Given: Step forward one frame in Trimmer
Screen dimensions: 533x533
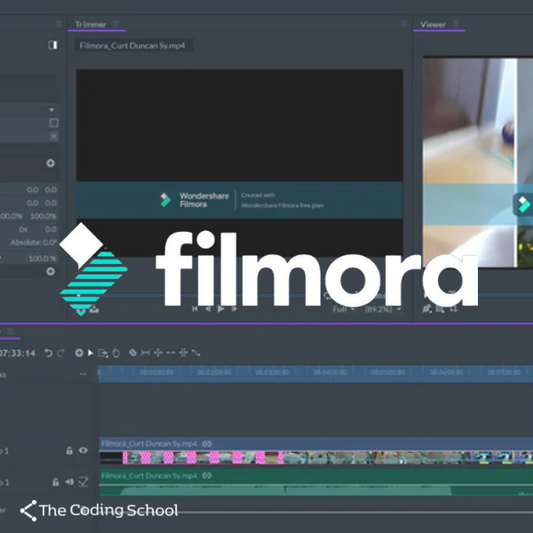Looking at the screenshot, I should click(x=234, y=309).
